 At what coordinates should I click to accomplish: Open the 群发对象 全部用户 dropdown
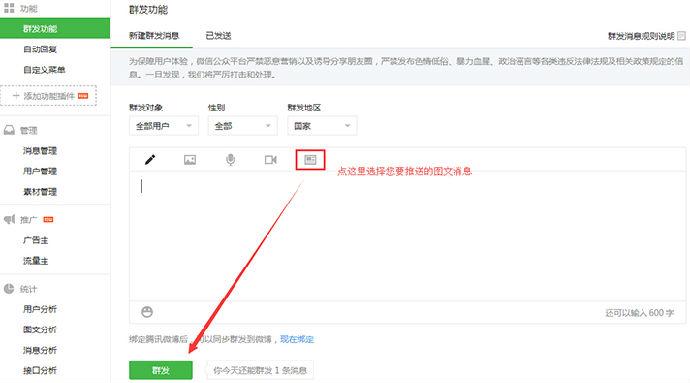point(164,126)
